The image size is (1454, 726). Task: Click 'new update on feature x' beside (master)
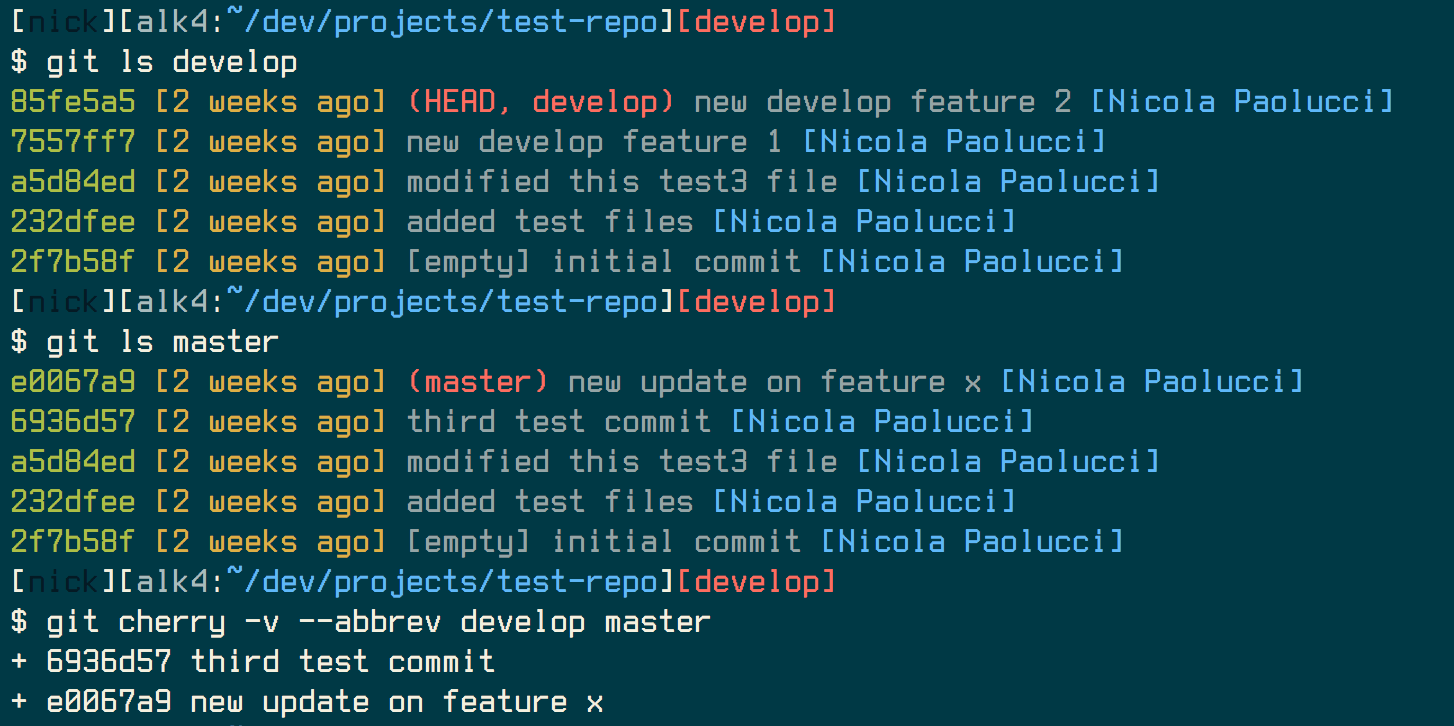point(774,382)
